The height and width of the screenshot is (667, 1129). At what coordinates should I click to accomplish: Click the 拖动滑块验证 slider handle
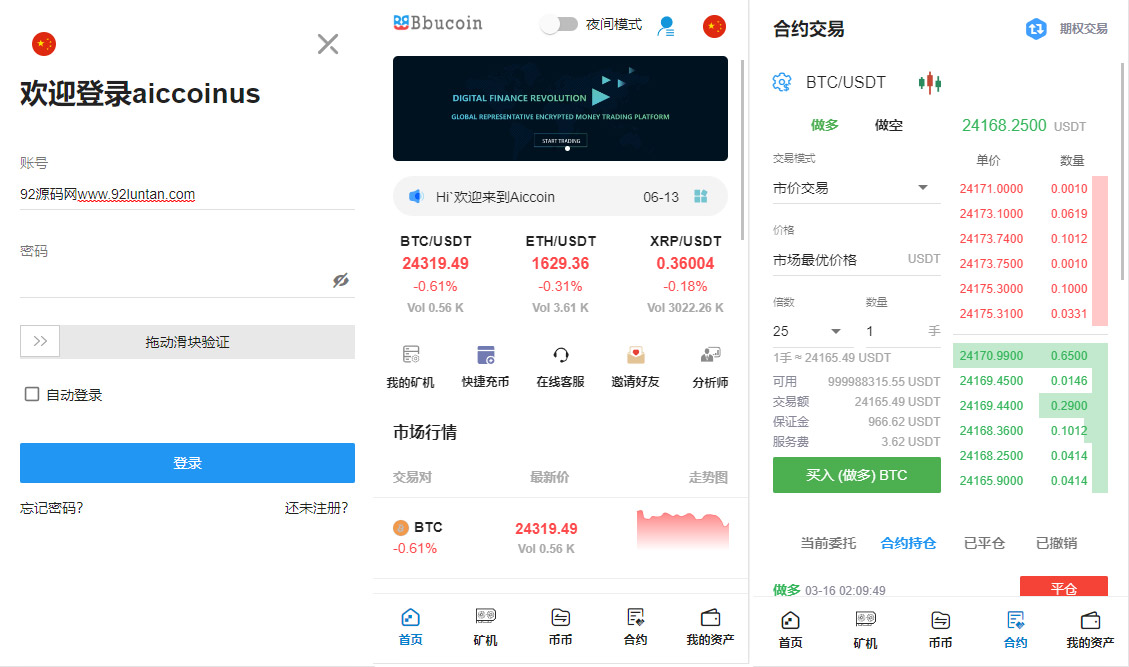pos(40,342)
